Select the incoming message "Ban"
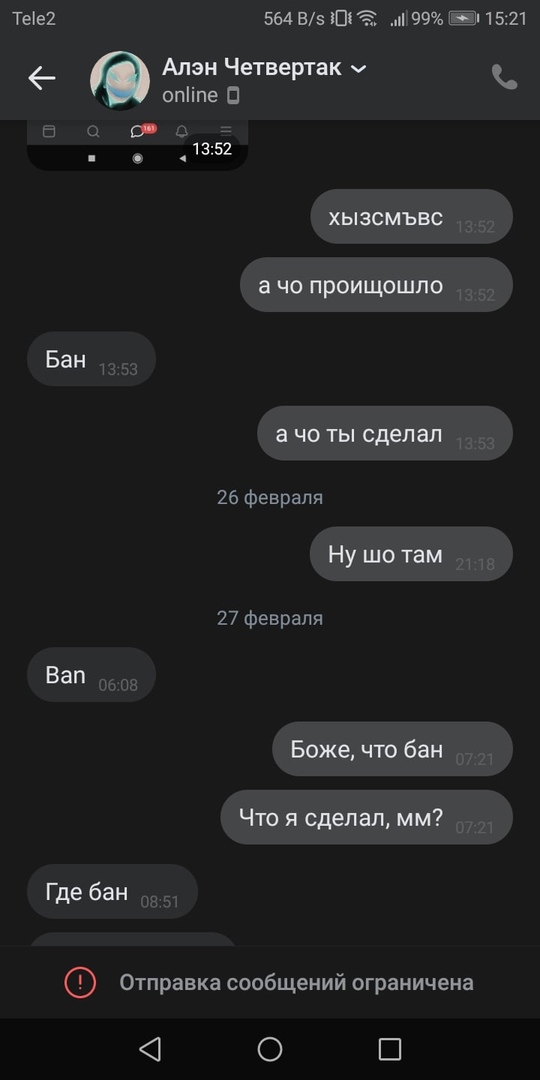540x1080 pixels. (x=92, y=674)
